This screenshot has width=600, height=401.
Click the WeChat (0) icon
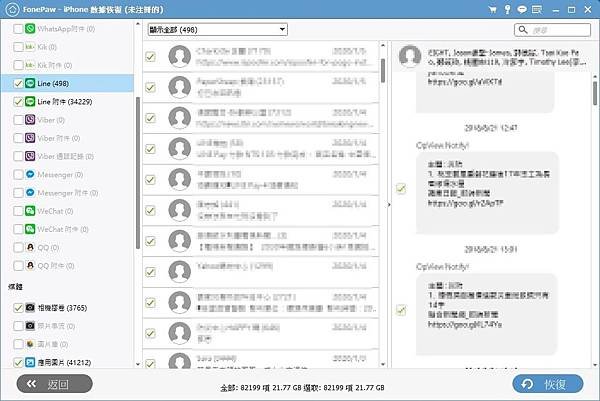30,211
